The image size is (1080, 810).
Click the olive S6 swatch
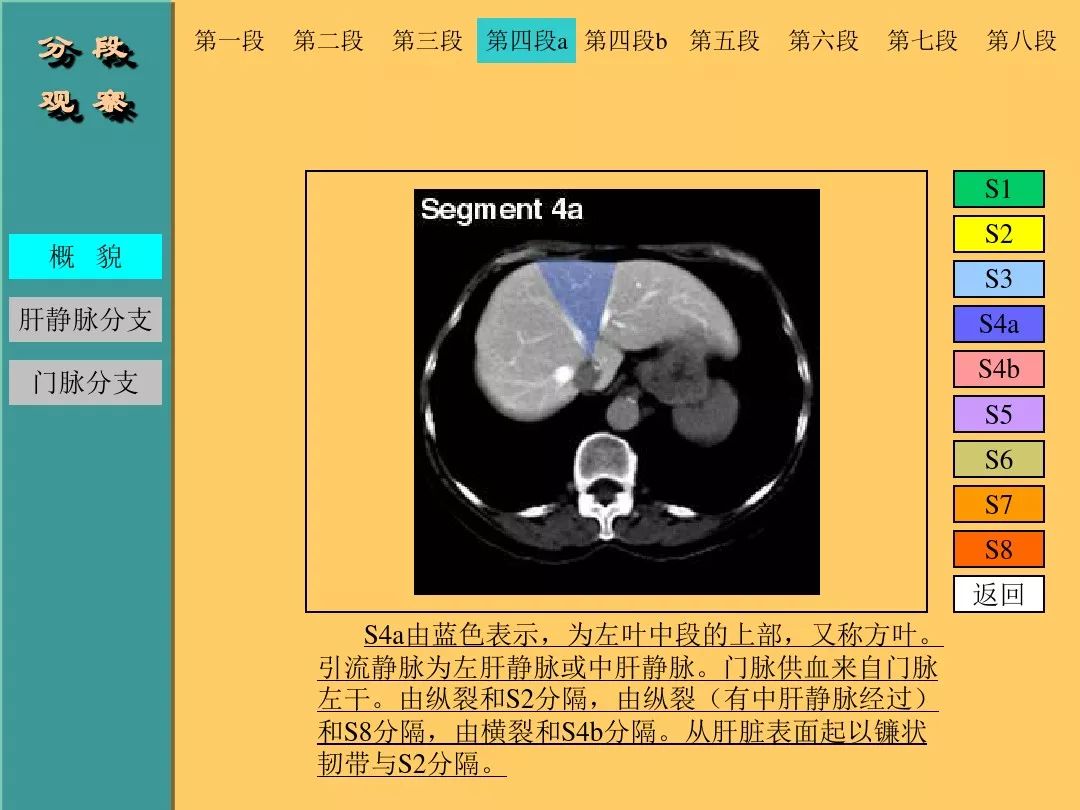point(998,459)
